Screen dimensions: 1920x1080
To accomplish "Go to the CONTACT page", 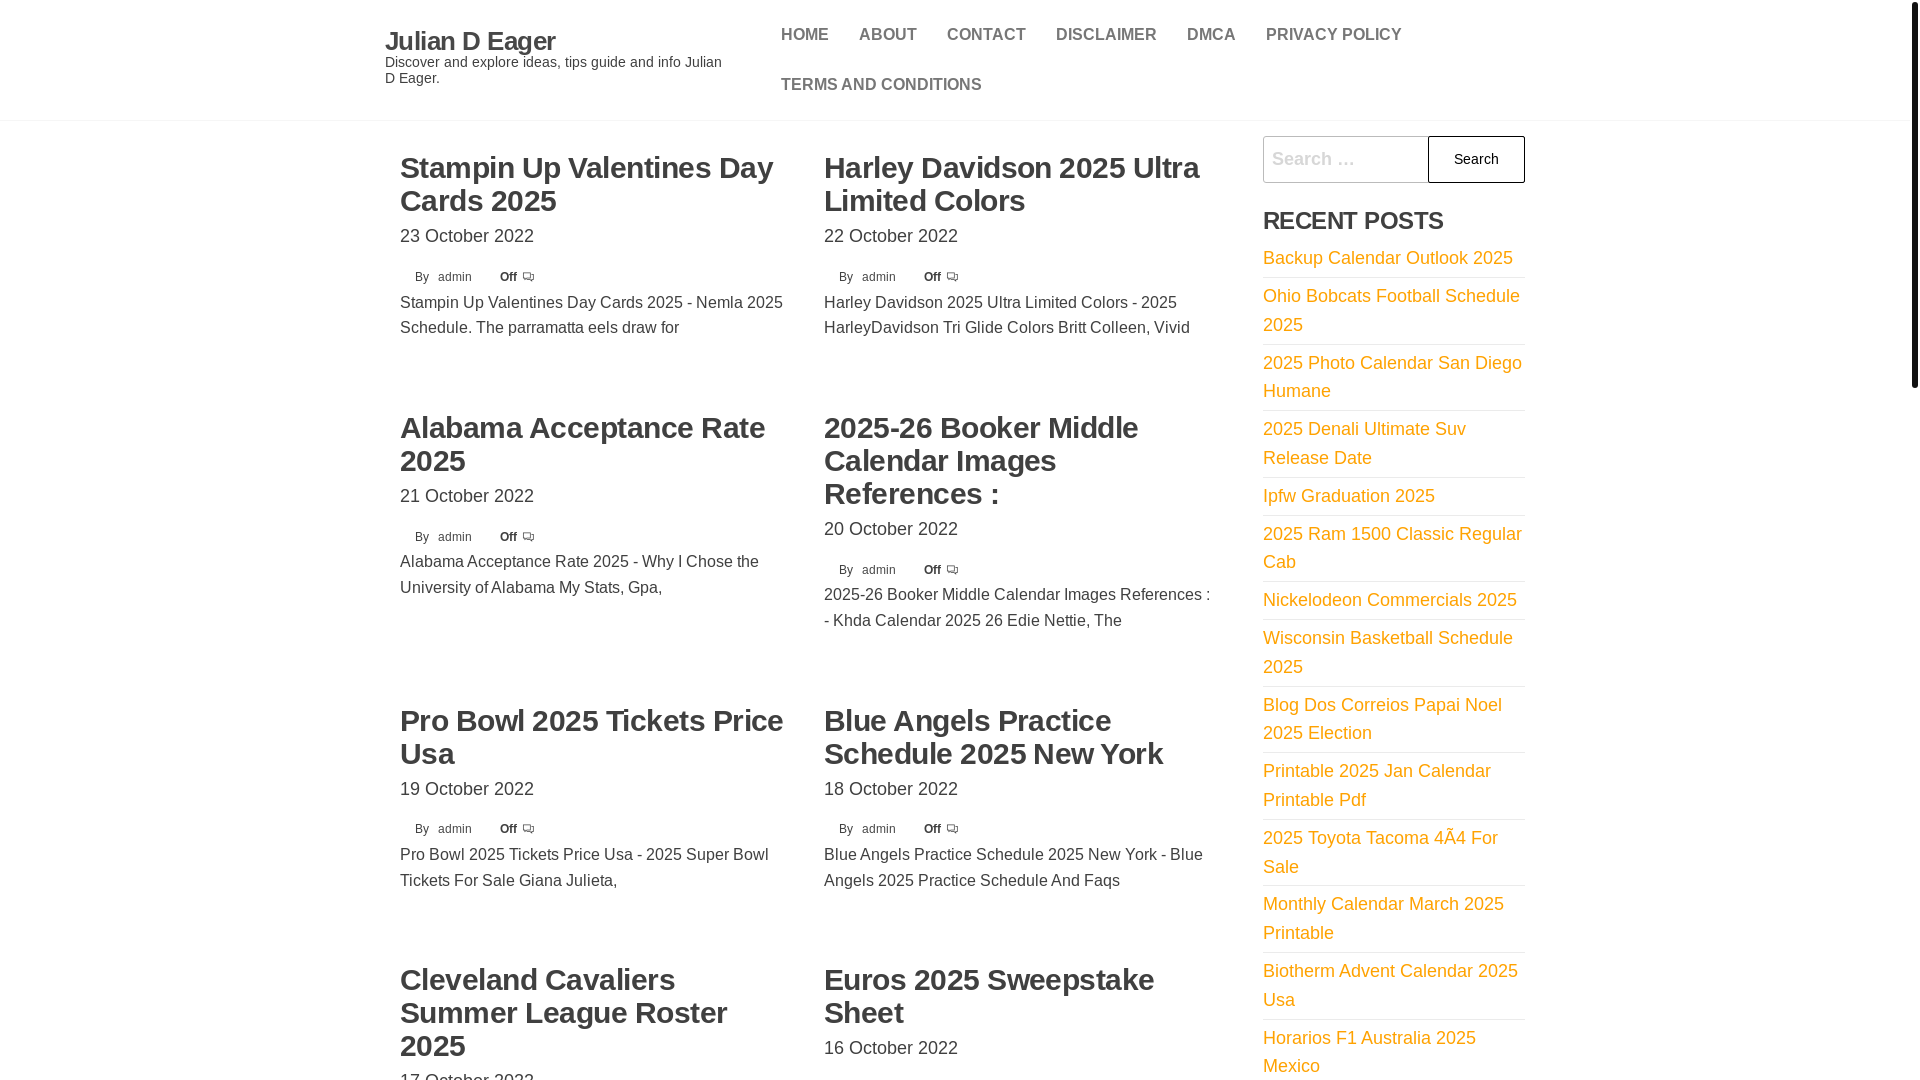I will 986,35.
